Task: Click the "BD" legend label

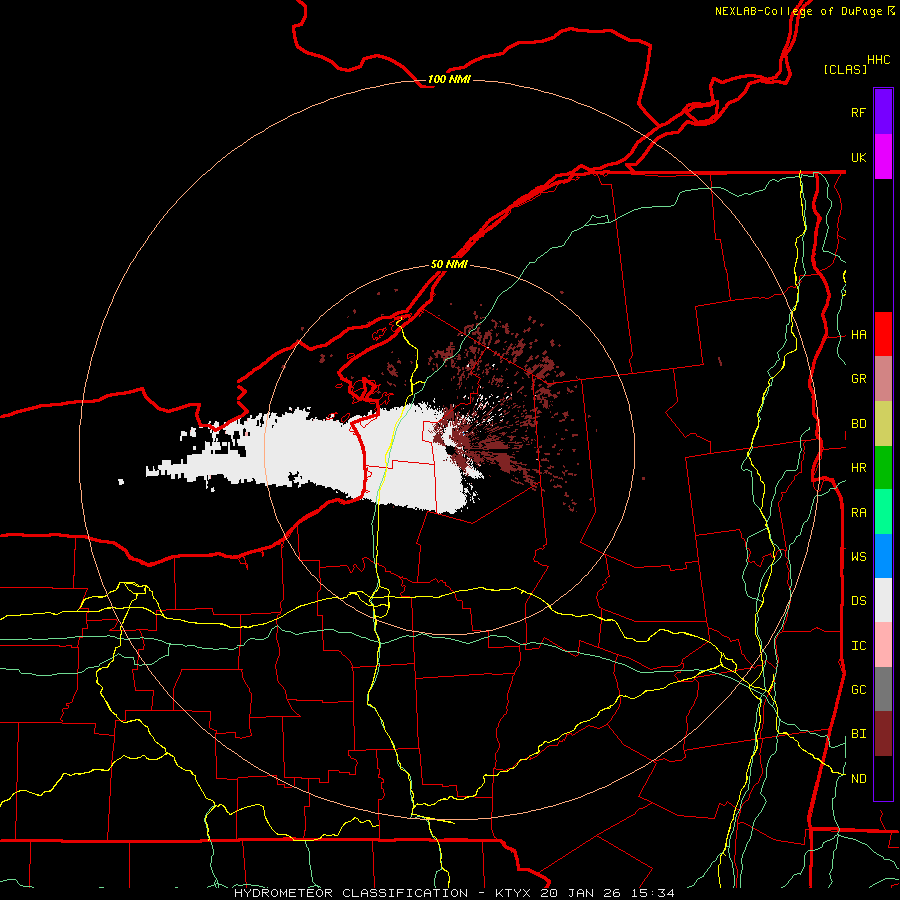Action: 858,424
